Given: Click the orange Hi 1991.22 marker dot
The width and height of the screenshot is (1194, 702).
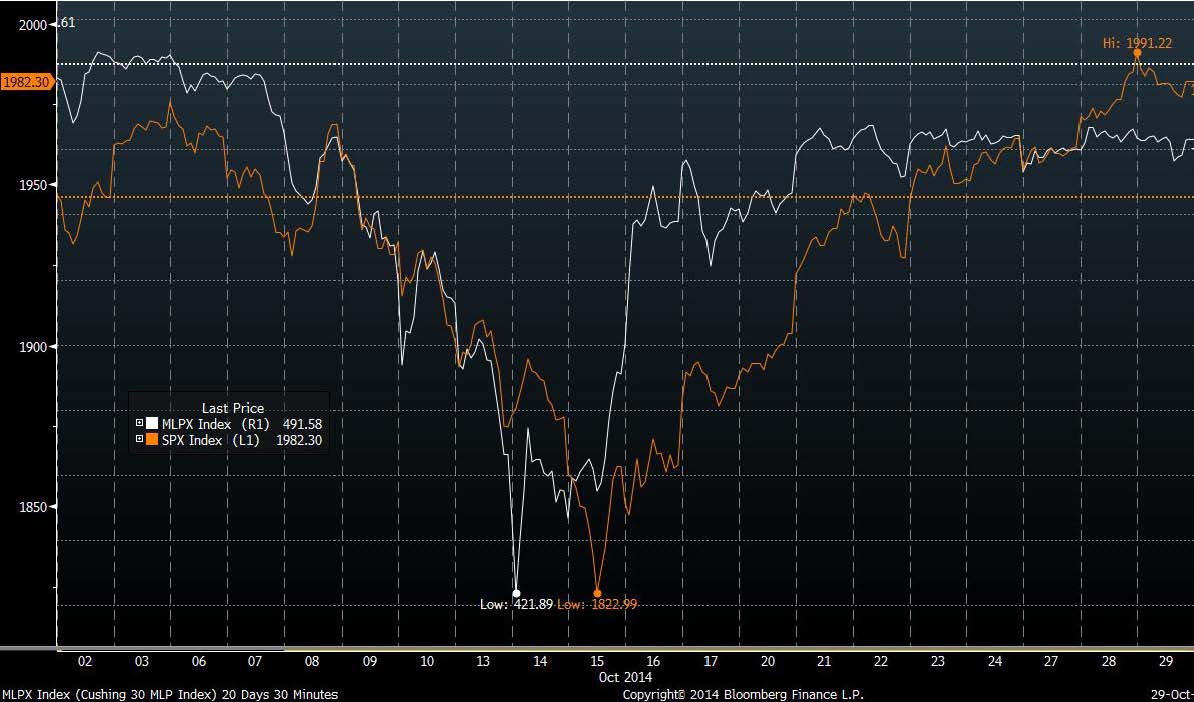Looking at the screenshot, I should [x=1137, y=53].
